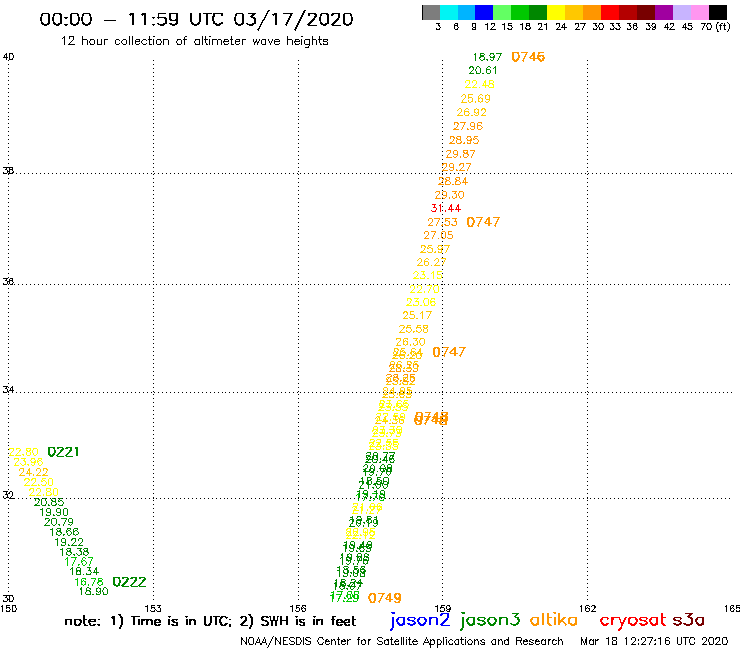The height and width of the screenshot is (650, 740).
Task: Select the wave height value 25.69
Action: [x=476, y=99]
